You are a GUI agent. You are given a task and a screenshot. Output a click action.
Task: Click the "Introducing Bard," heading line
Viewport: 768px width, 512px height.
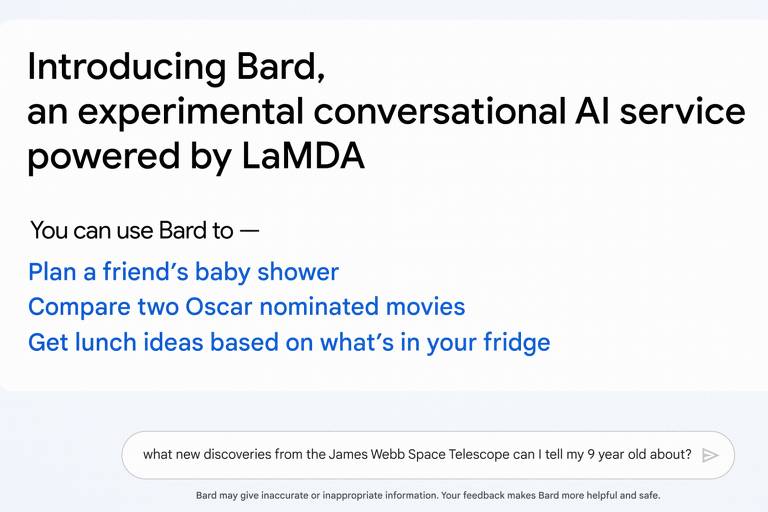tap(176, 67)
